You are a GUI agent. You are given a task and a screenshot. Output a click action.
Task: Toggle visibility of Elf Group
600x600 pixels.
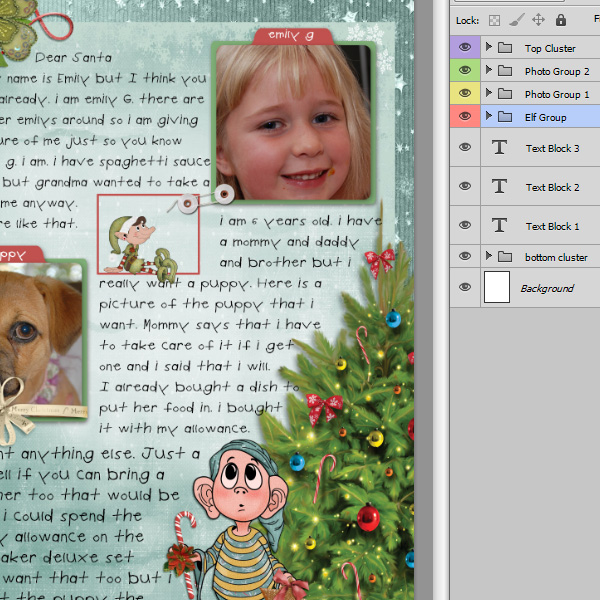[465, 116]
